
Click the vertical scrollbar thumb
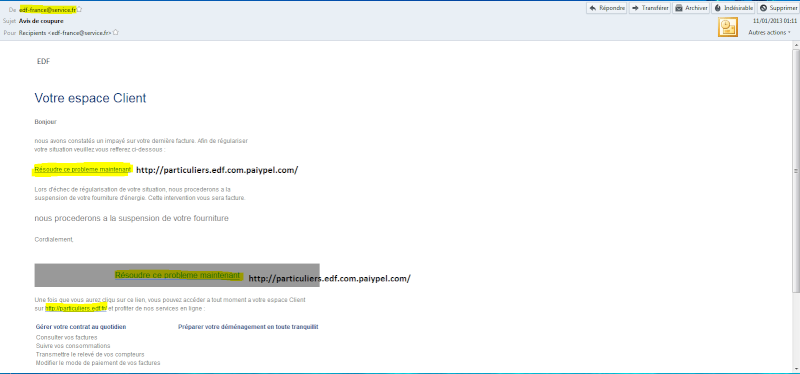click(x=796, y=171)
